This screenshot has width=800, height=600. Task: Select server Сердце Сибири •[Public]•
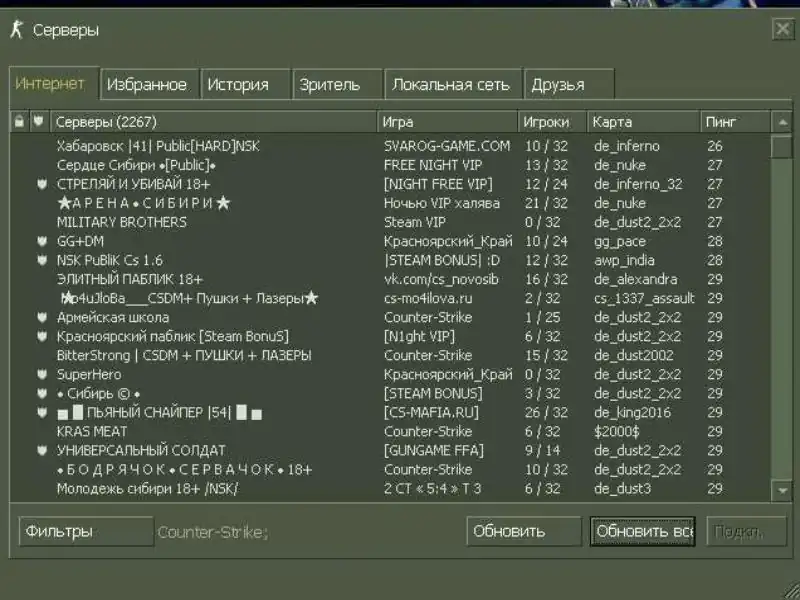click(x=391, y=165)
